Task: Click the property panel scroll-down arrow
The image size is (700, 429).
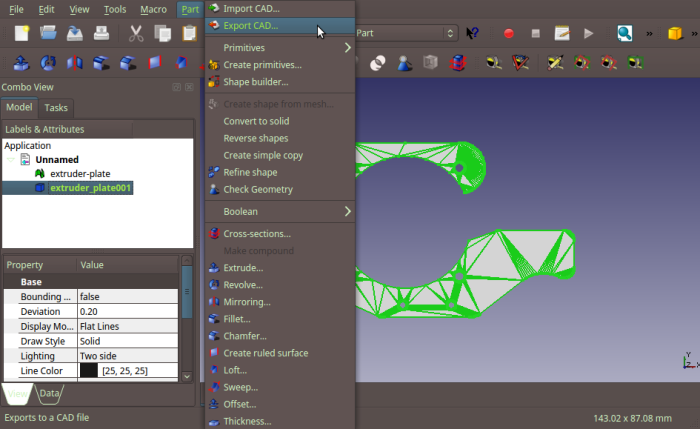Action: [187, 376]
